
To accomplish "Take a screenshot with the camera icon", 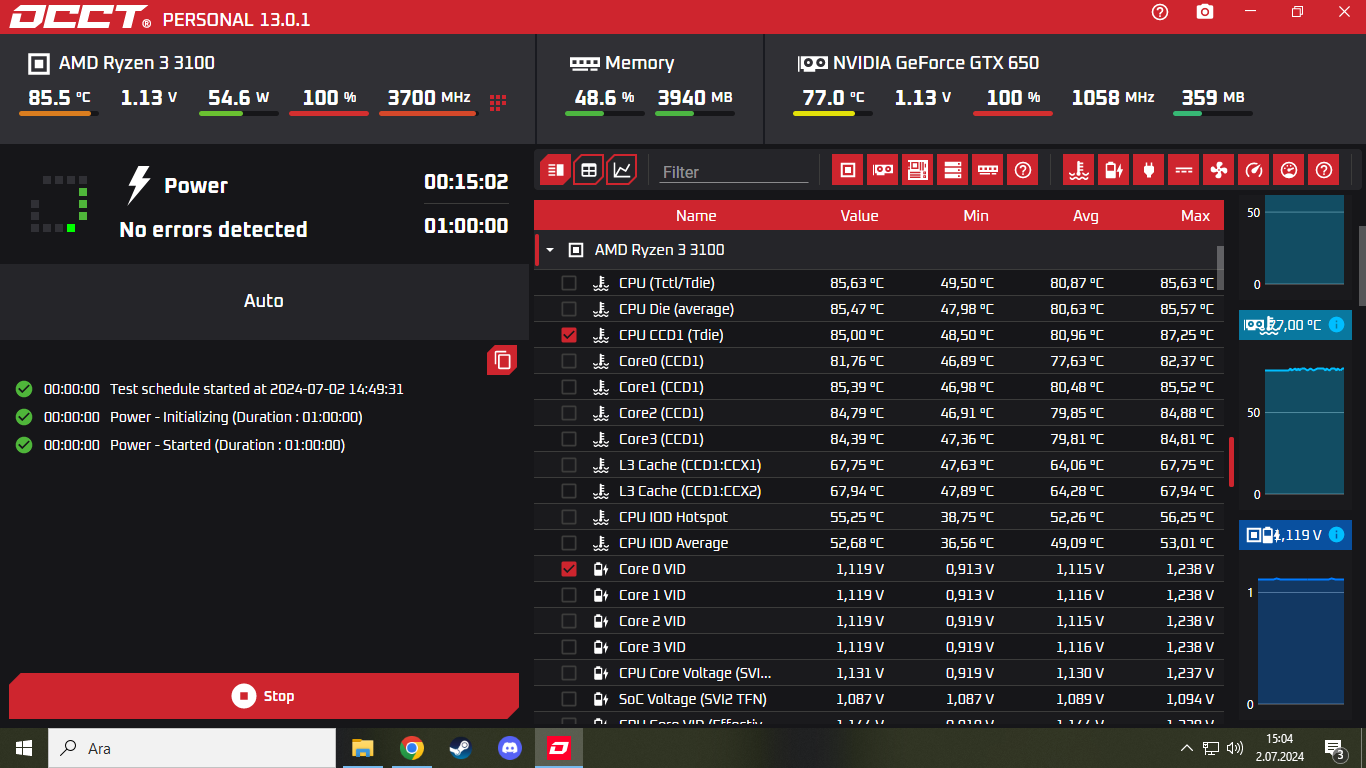I will [x=1205, y=12].
